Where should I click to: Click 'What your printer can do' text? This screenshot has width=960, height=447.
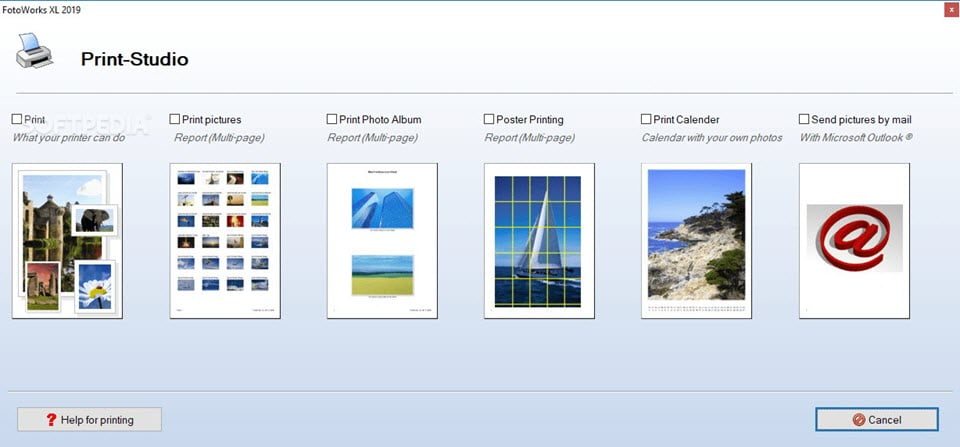pos(69,138)
